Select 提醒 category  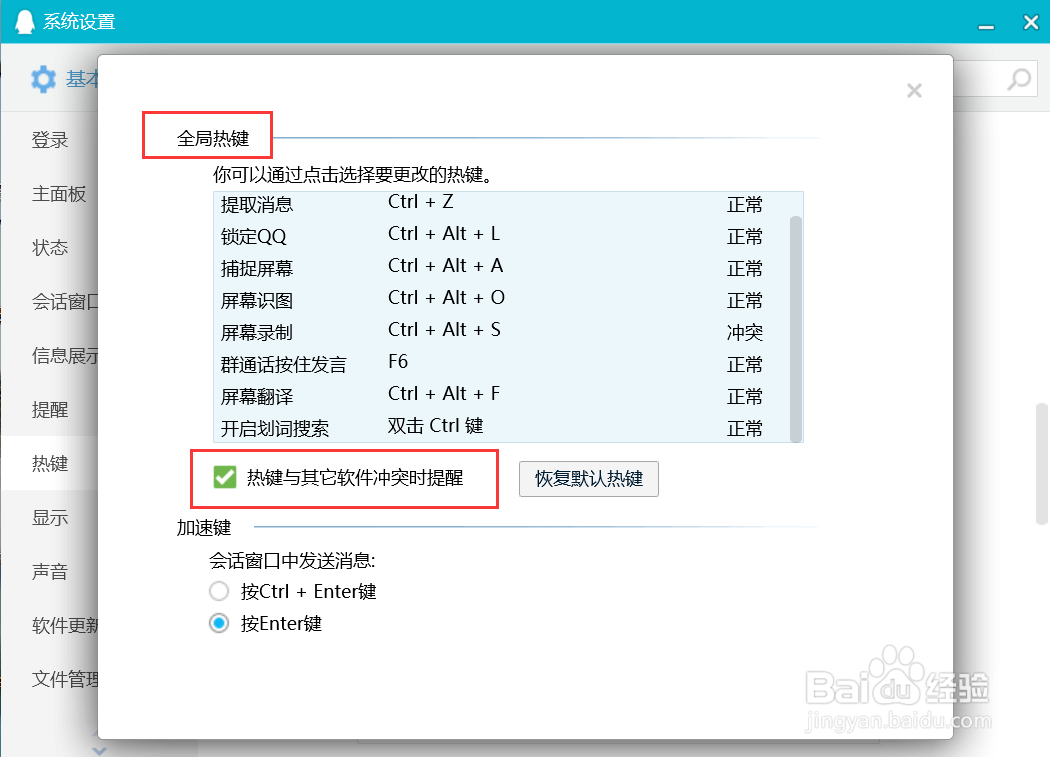tap(48, 409)
